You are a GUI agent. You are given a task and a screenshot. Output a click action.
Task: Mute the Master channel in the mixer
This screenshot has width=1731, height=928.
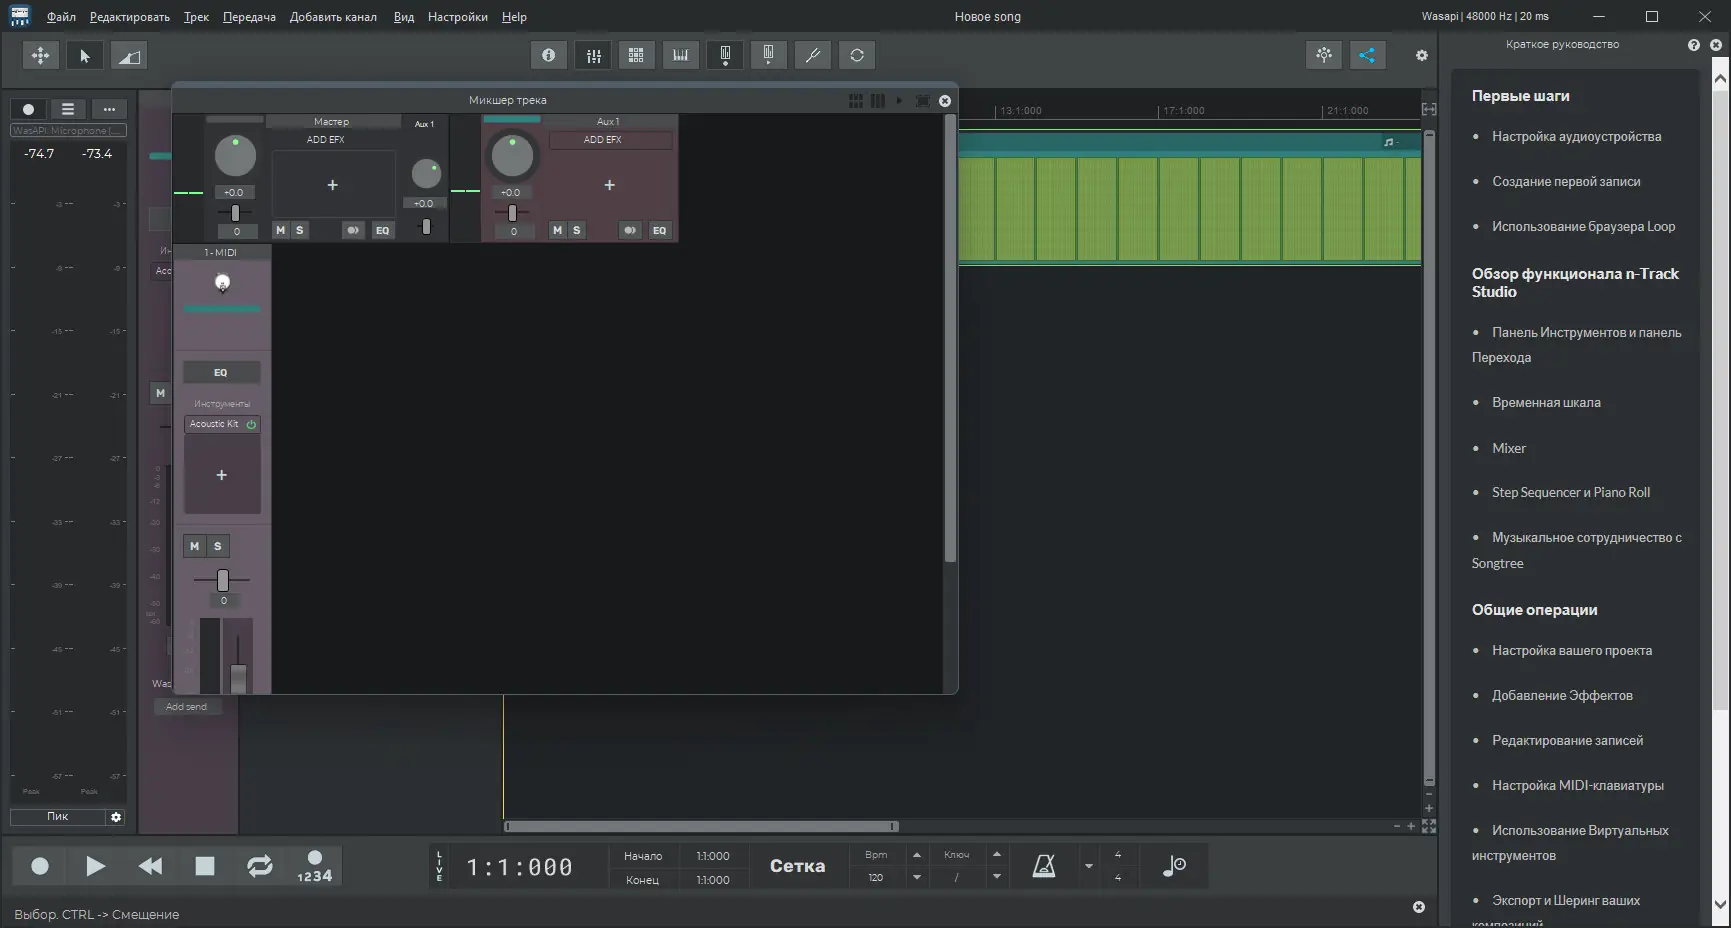[280, 230]
